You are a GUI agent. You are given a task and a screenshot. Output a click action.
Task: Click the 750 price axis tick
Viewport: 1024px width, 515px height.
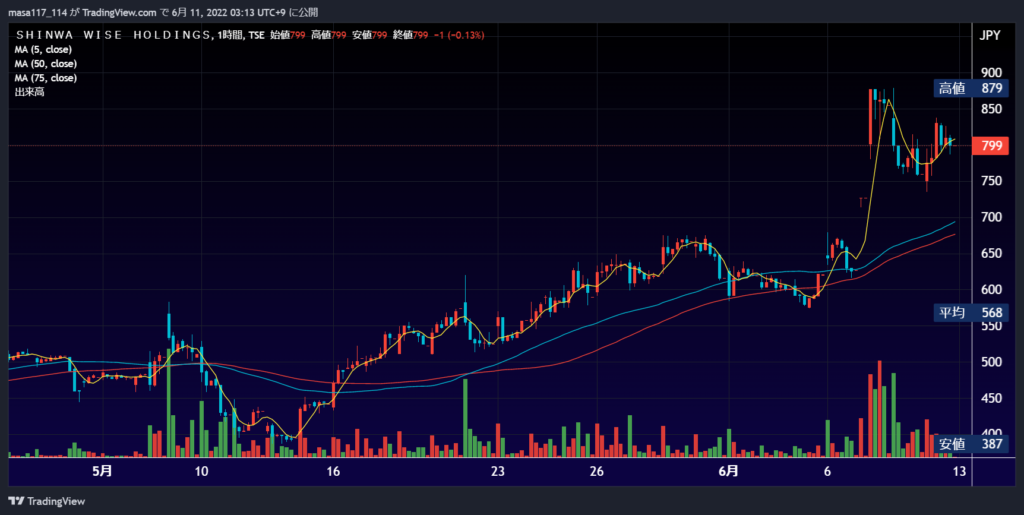point(991,181)
